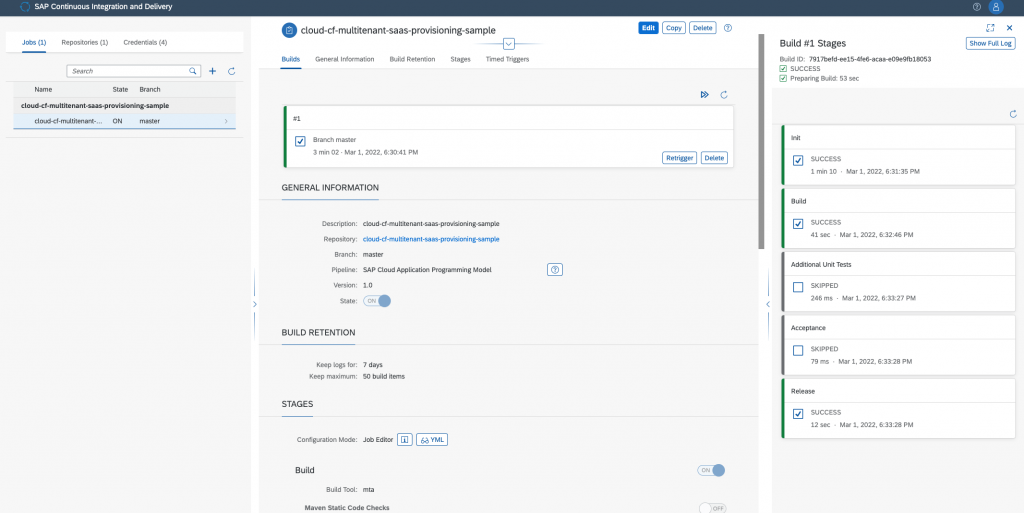
Task: Collapse the right stages pane arrow
Action: pos(767,304)
